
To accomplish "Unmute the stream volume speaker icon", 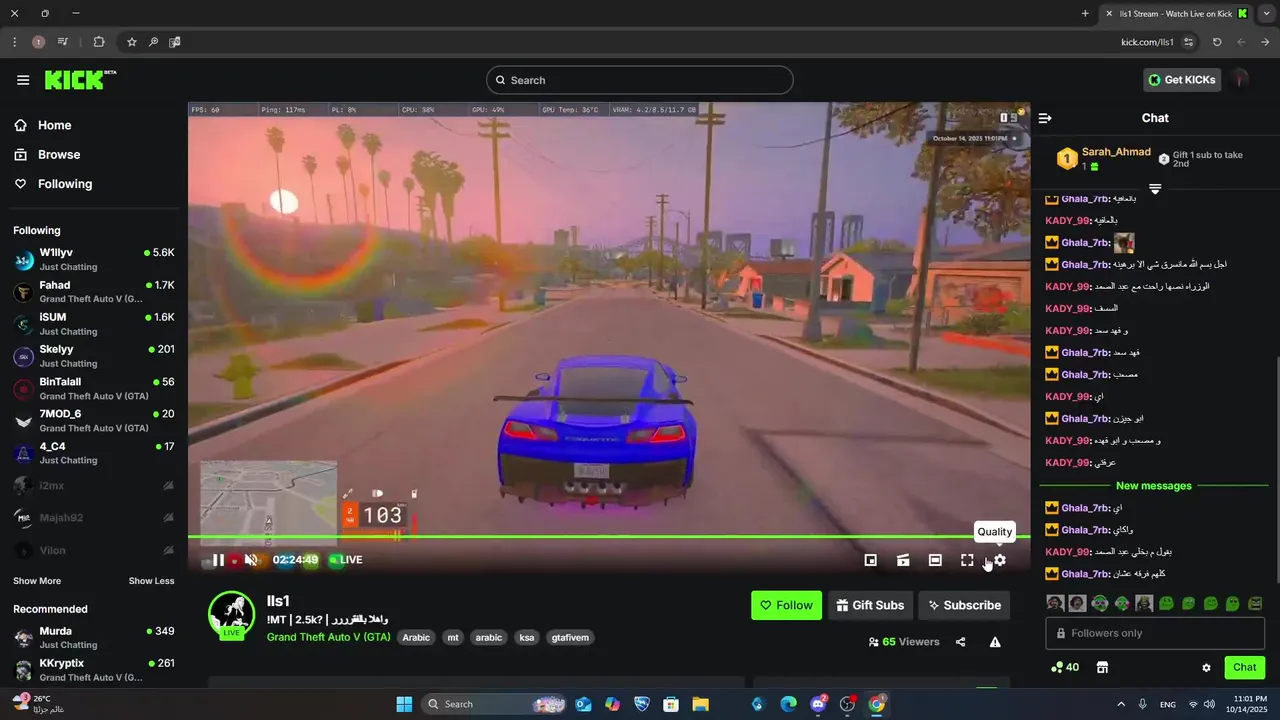I will pos(251,560).
